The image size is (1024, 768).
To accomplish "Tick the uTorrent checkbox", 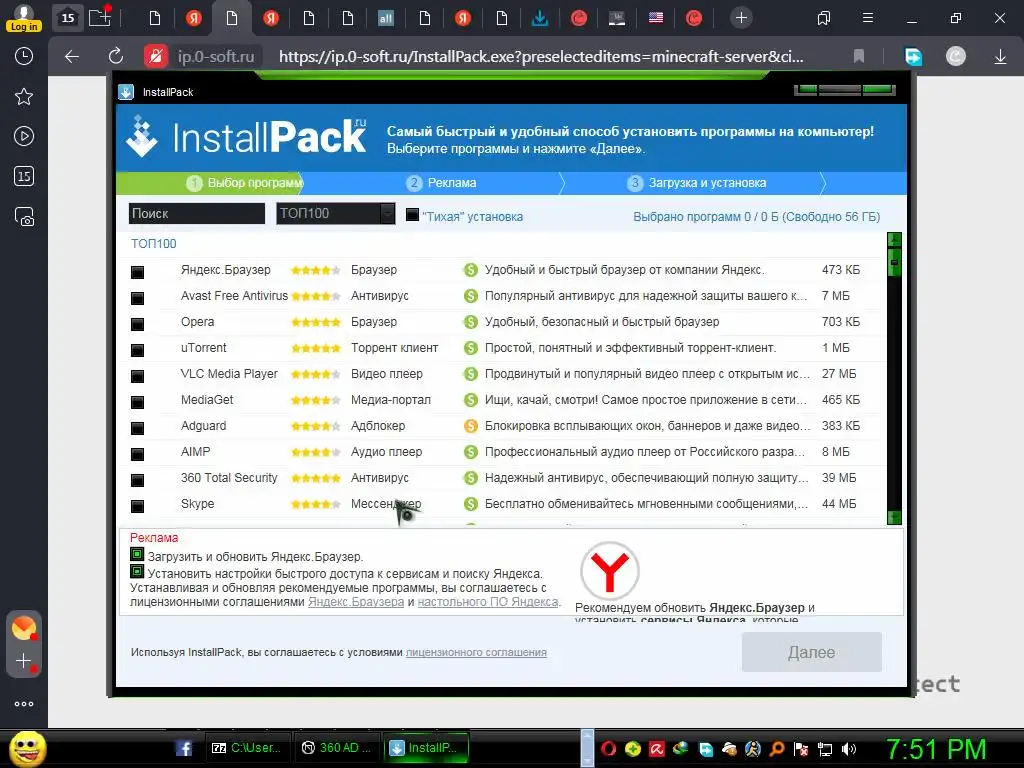I will (137, 350).
